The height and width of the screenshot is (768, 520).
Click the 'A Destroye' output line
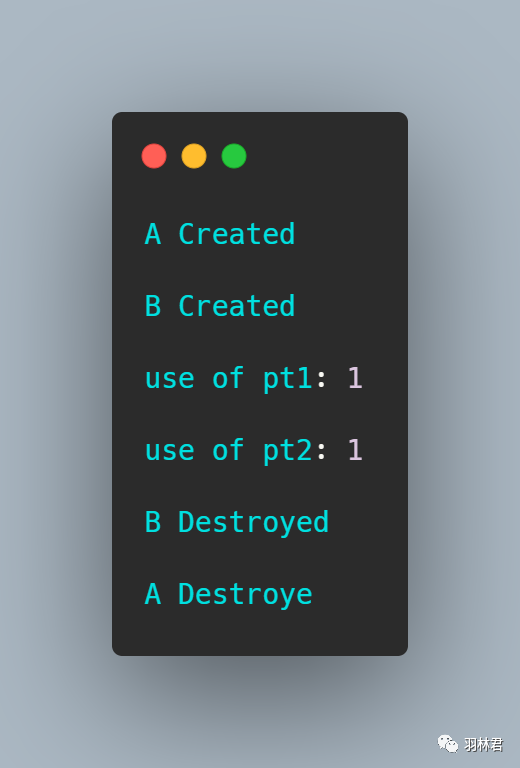tap(229, 595)
